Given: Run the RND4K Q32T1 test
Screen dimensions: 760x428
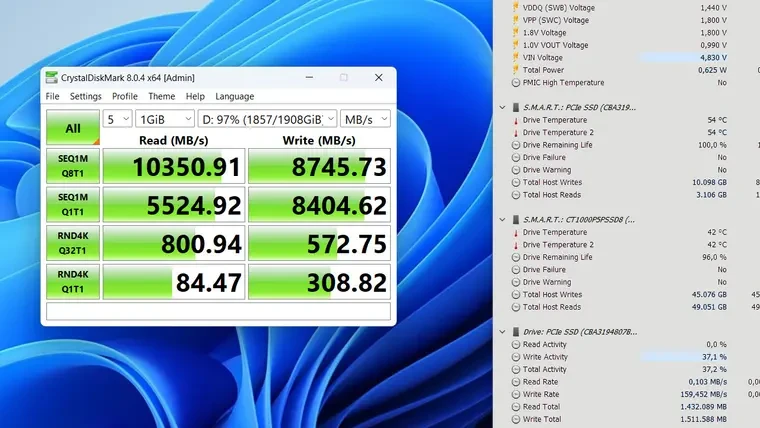Looking at the screenshot, I should 73,243.
